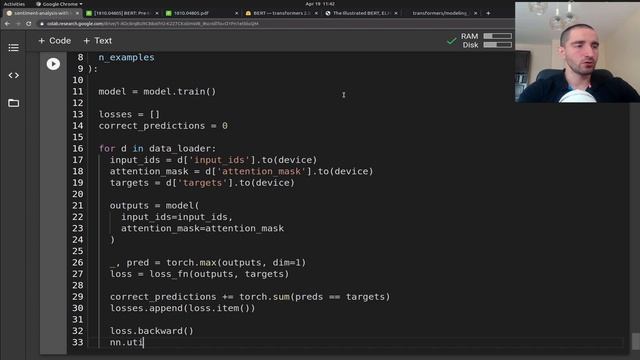Click 'model = model.train()' on line 11
Image resolution: width=640 pixels, height=360 pixels.
[157, 91]
